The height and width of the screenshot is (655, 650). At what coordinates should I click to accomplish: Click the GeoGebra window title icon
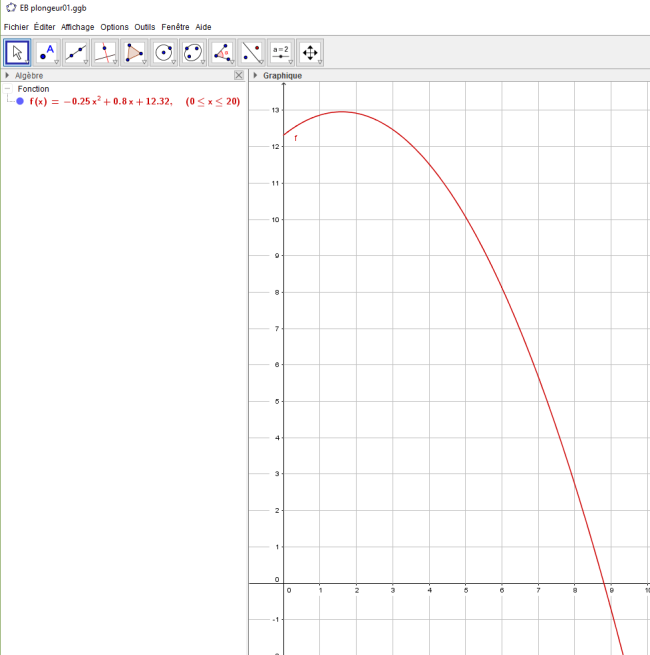(x=11, y=8)
